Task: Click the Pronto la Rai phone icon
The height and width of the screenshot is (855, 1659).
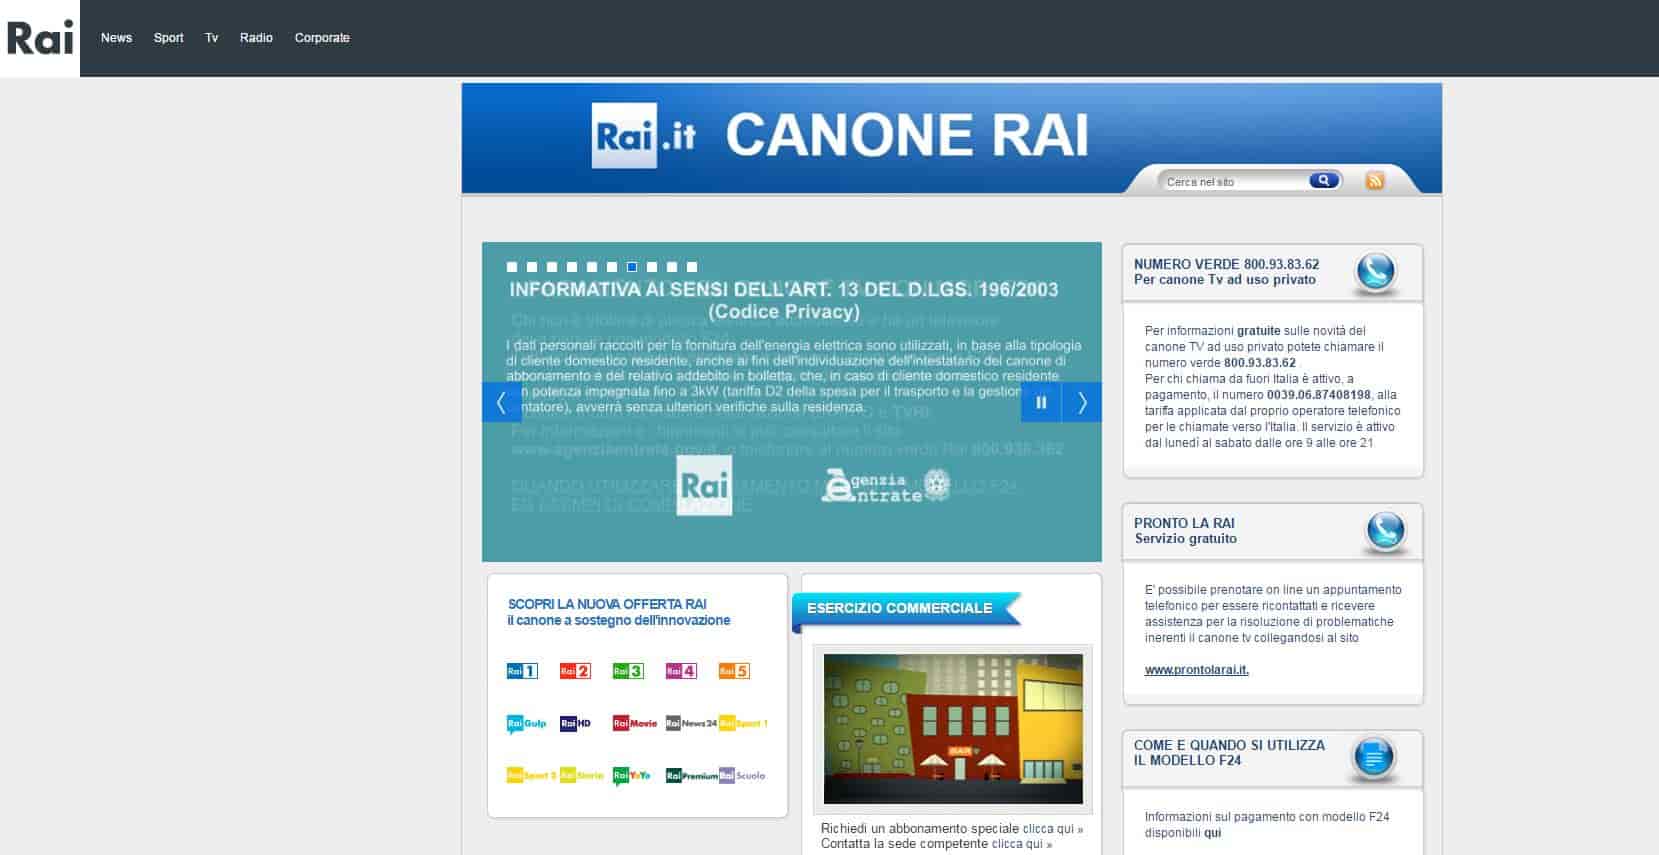Action: pyautogui.click(x=1385, y=531)
